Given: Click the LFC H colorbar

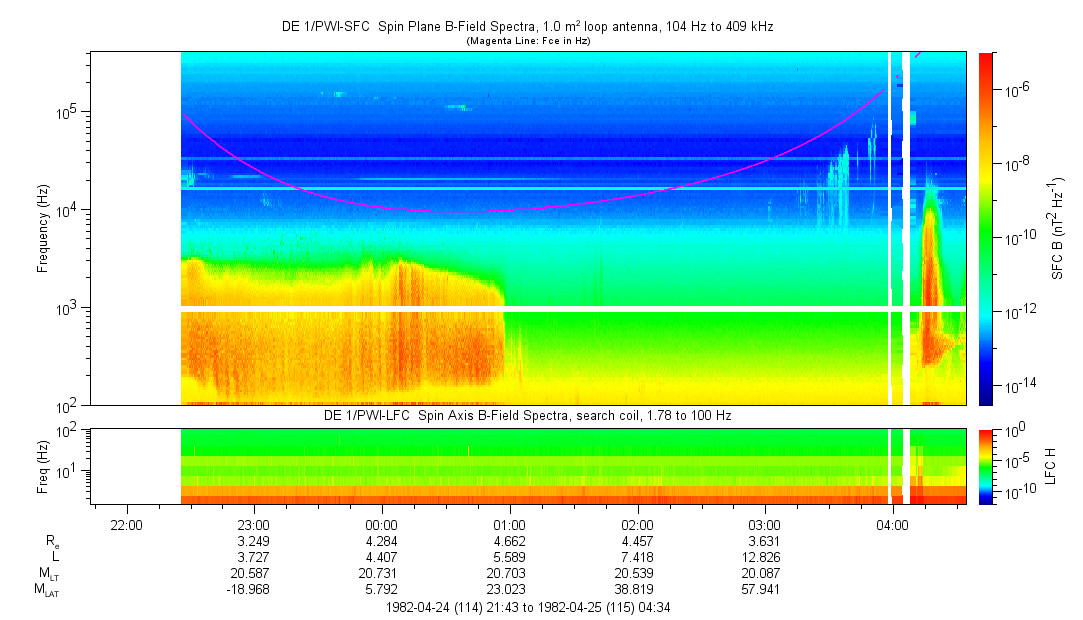Looking at the screenshot, I should click(x=985, y=466).
